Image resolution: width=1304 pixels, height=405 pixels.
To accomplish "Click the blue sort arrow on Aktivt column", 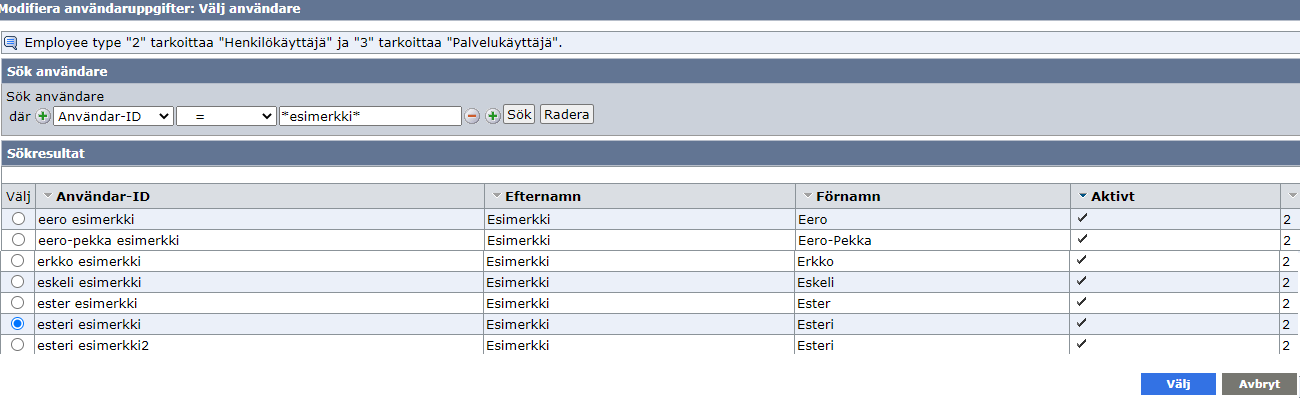I will pyautogui.click(x=1083, y=196).
